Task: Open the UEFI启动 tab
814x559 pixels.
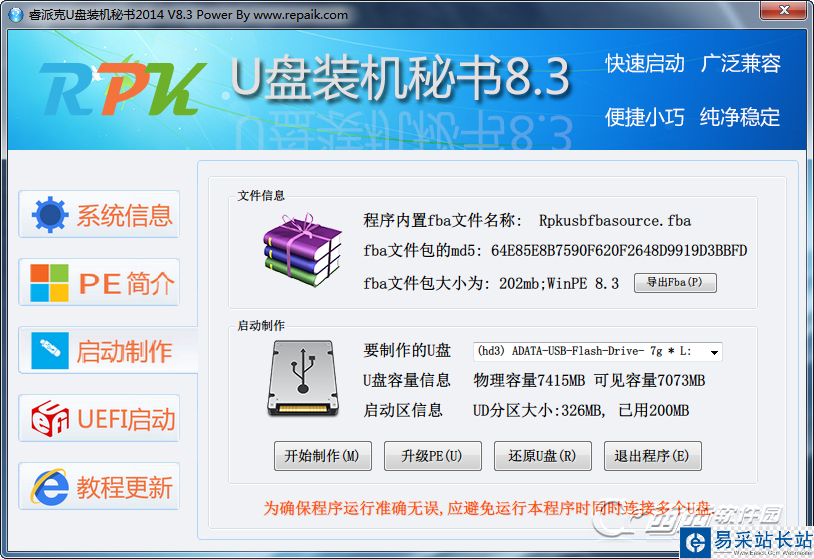Action: pos(99,418)
